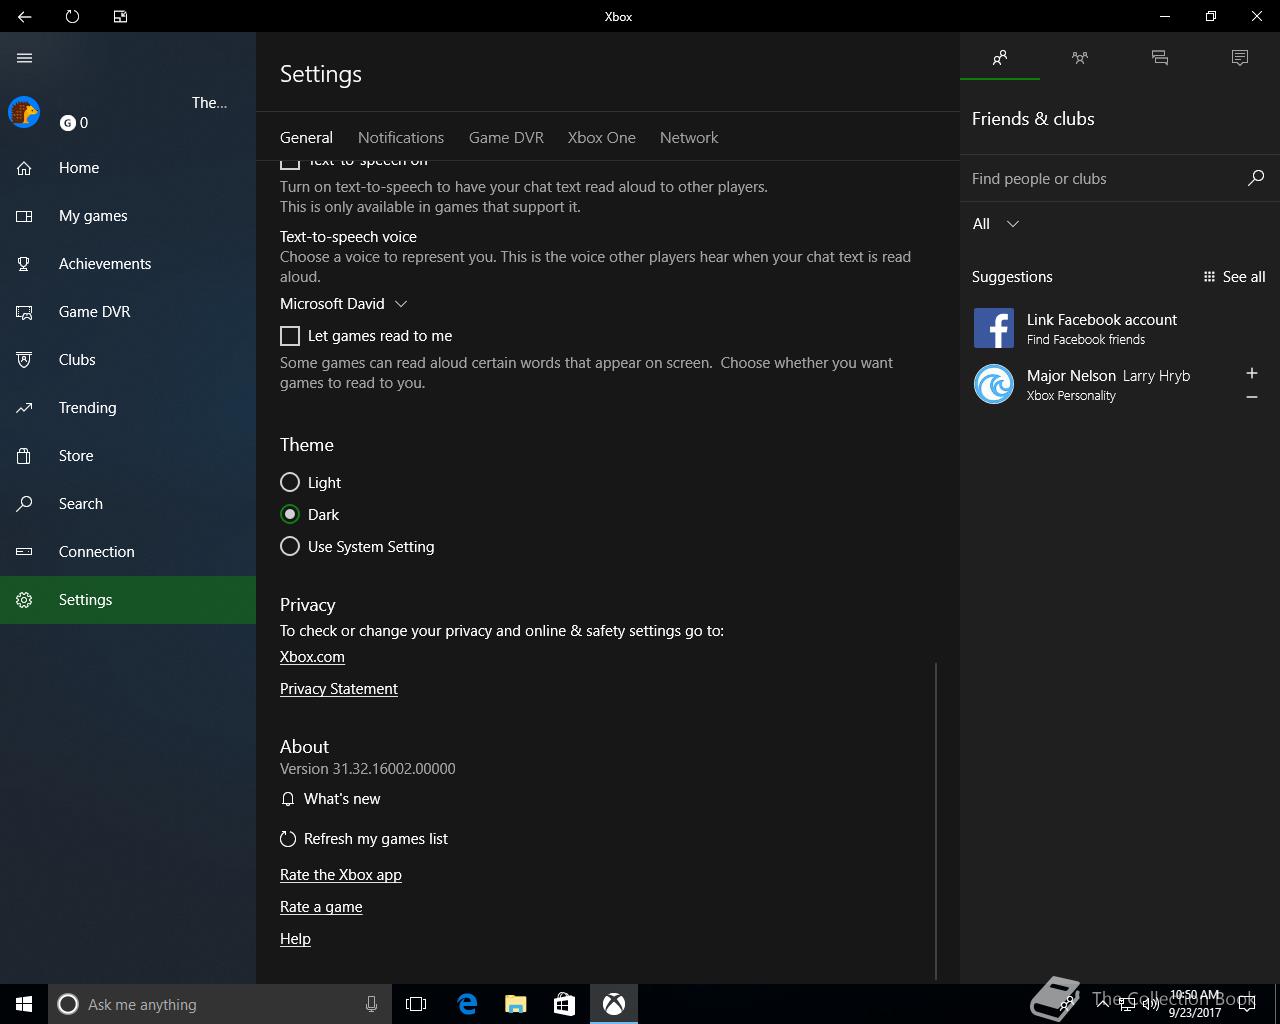Click the Cortana microphone icon

coord(371,1004)
